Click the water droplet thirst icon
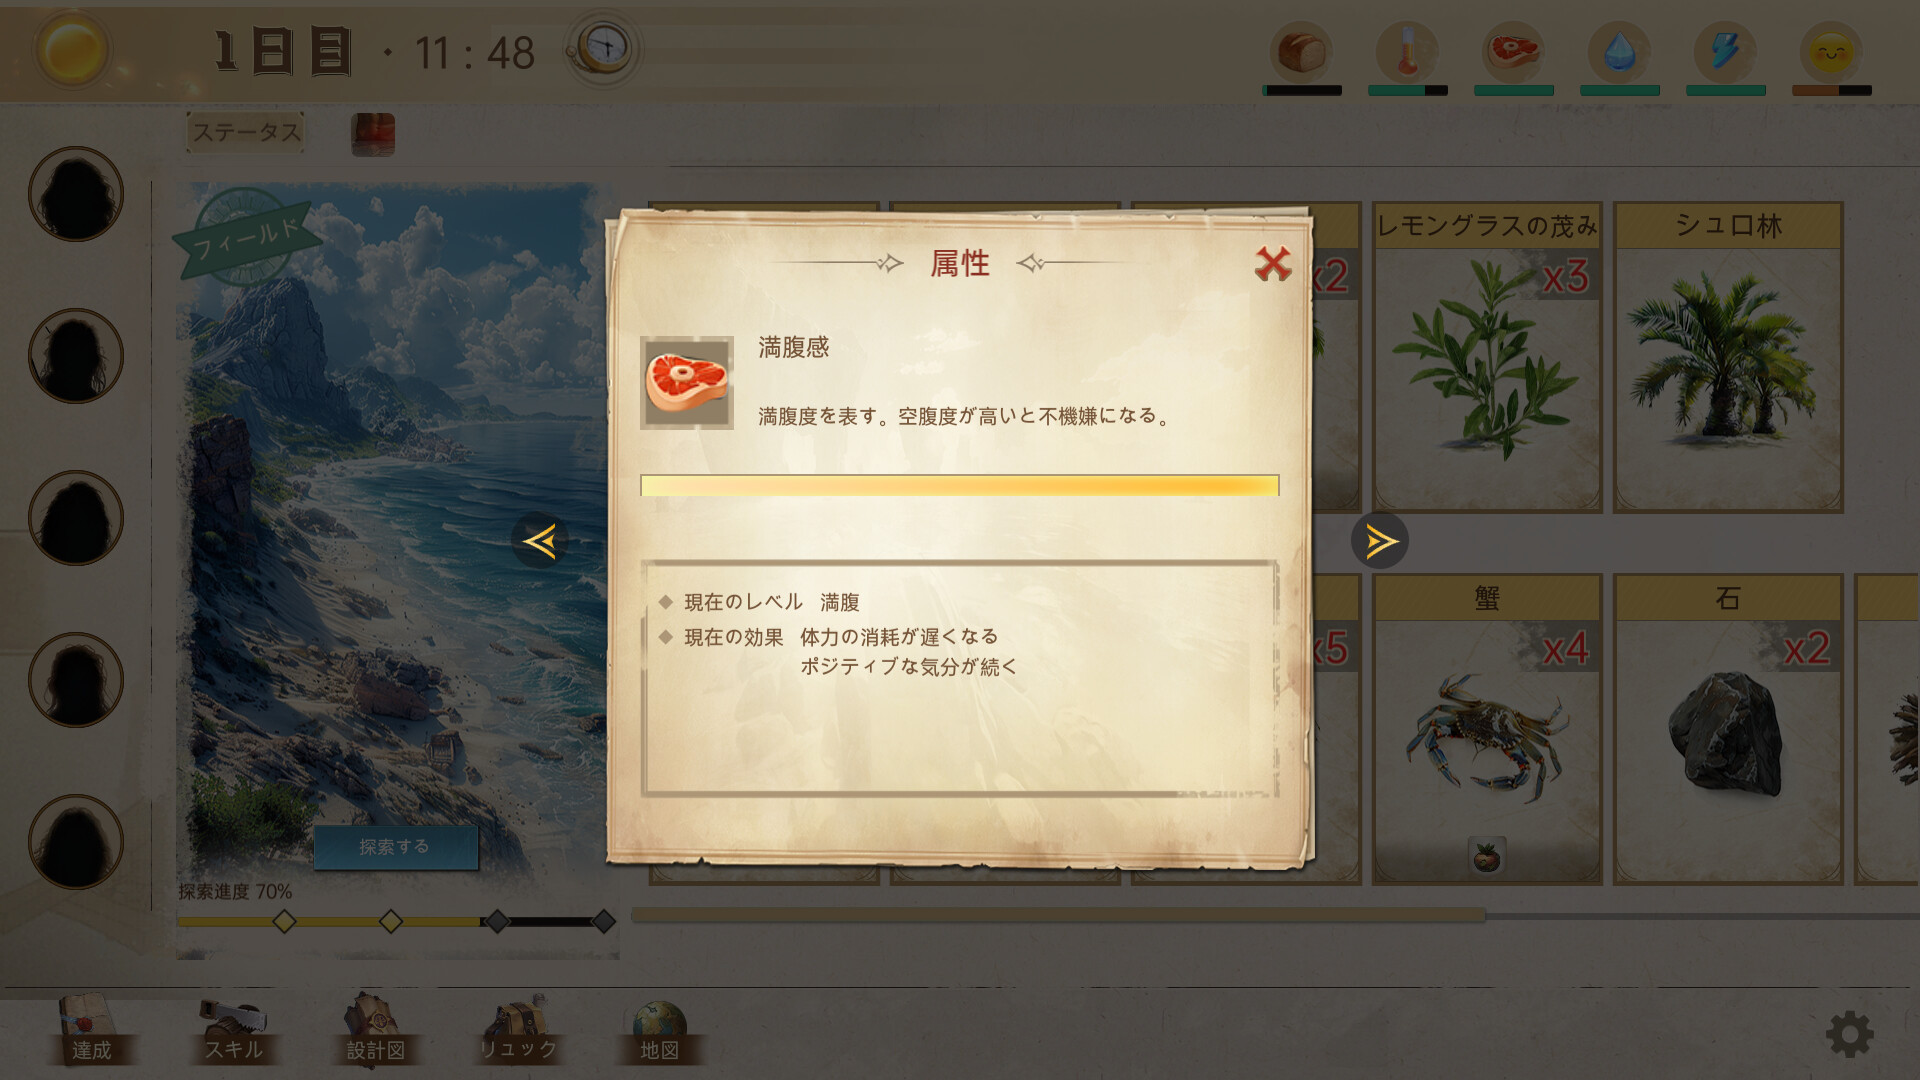The width and height of the screenshot is (1920, 1080). (x=1619, y=52)
